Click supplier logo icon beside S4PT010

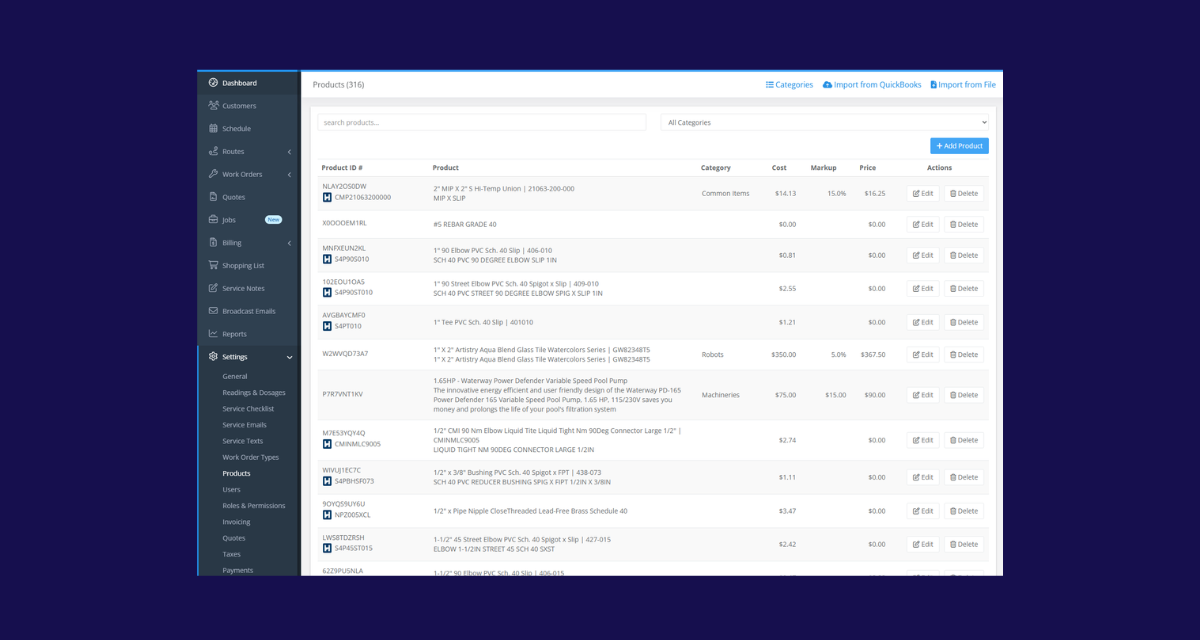pyautogui.click(x=327, y=326)
